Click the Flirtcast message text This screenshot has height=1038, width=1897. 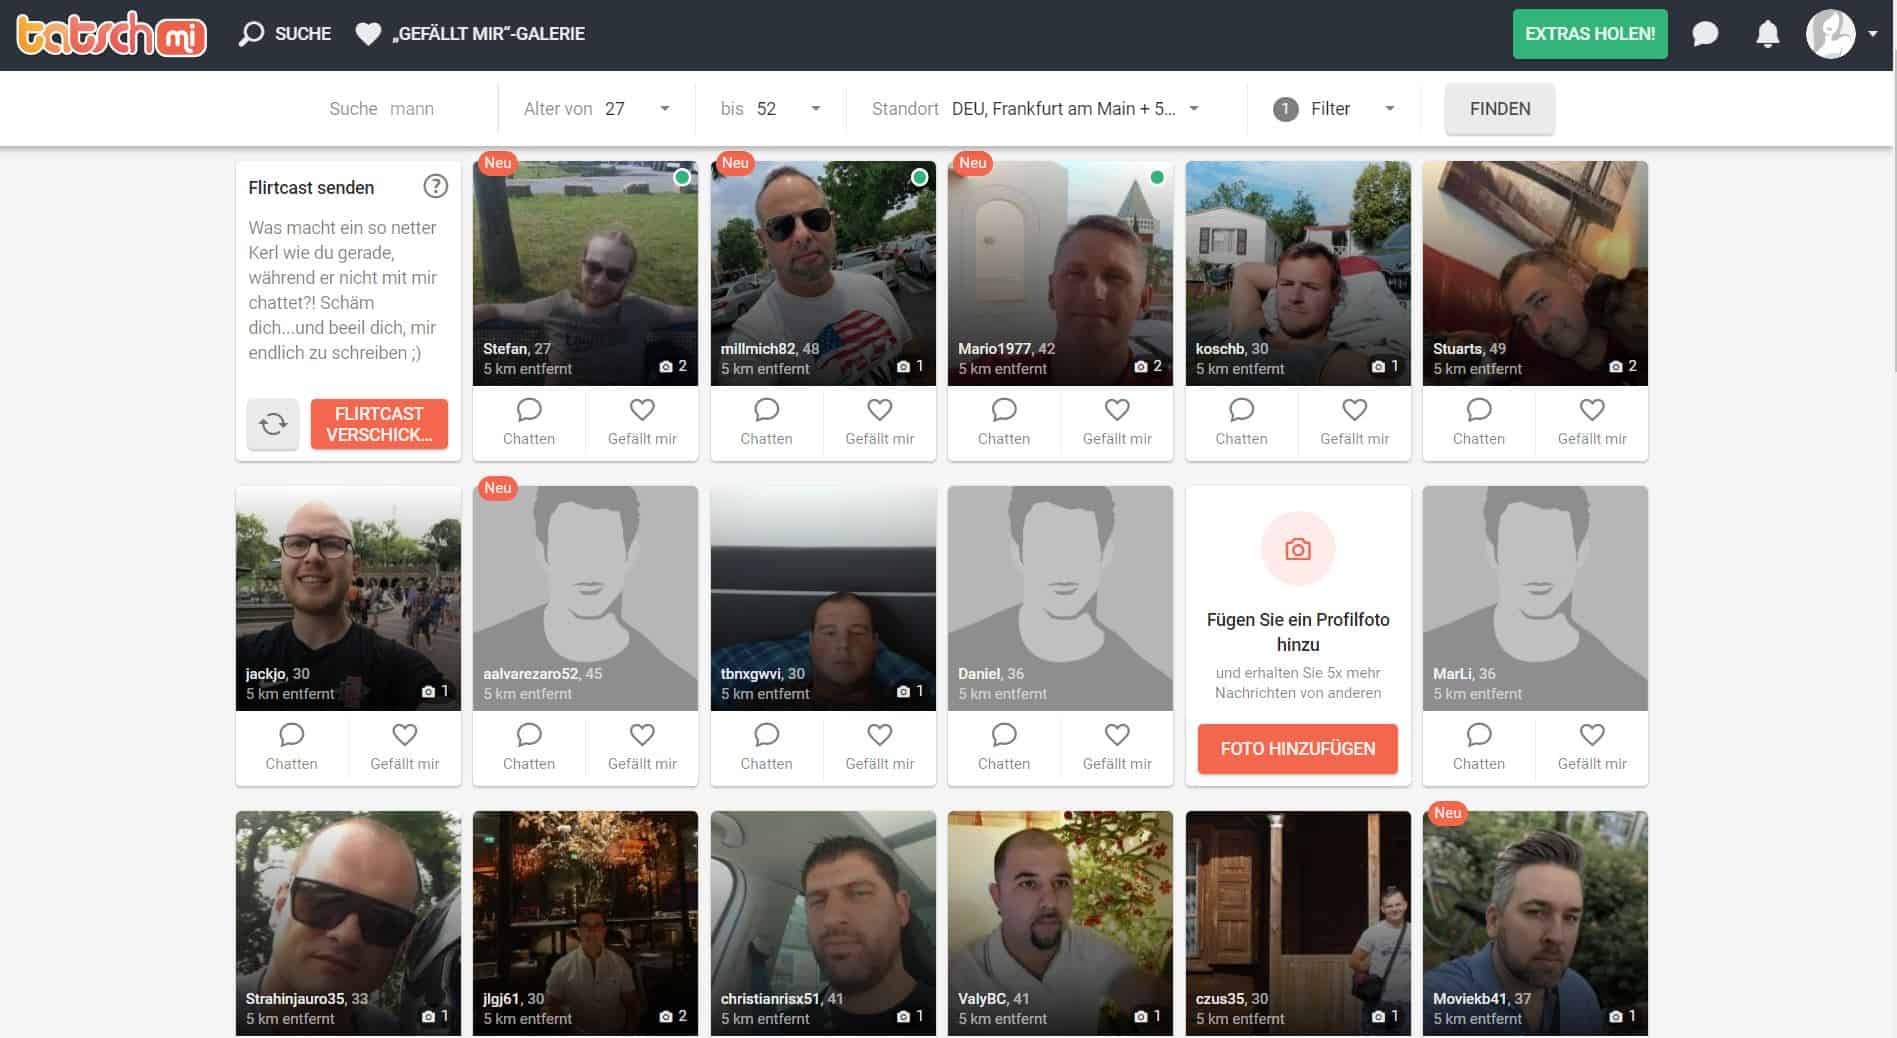[x=343, y=290]
